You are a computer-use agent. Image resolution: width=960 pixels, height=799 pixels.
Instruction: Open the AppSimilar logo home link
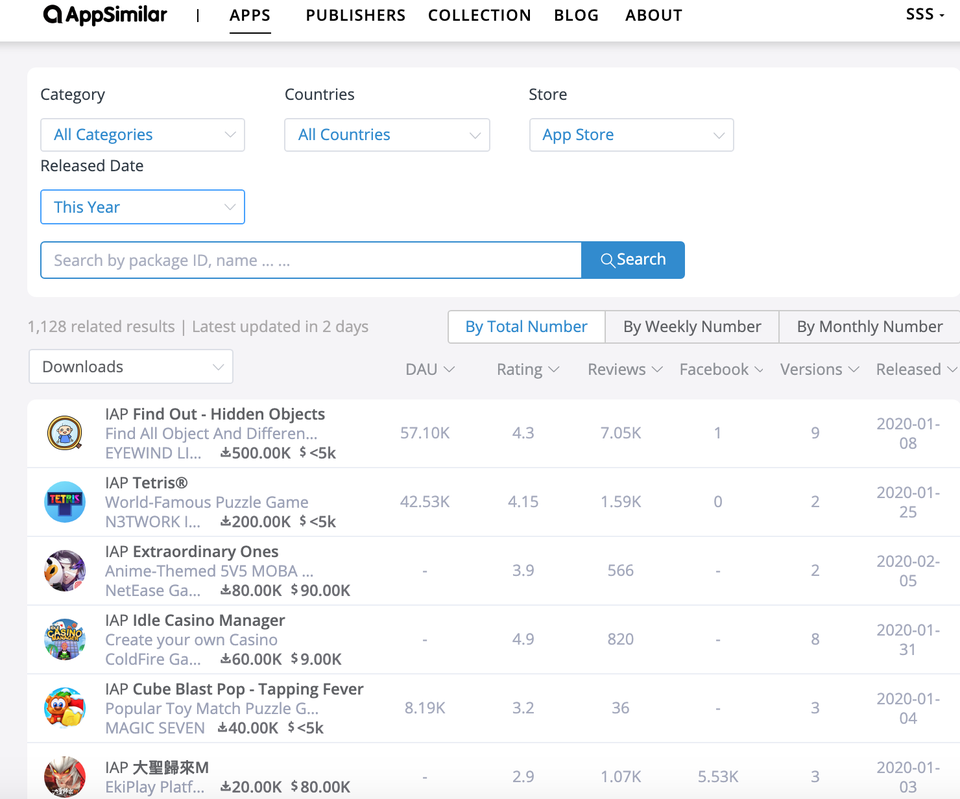tap(105, 15)
